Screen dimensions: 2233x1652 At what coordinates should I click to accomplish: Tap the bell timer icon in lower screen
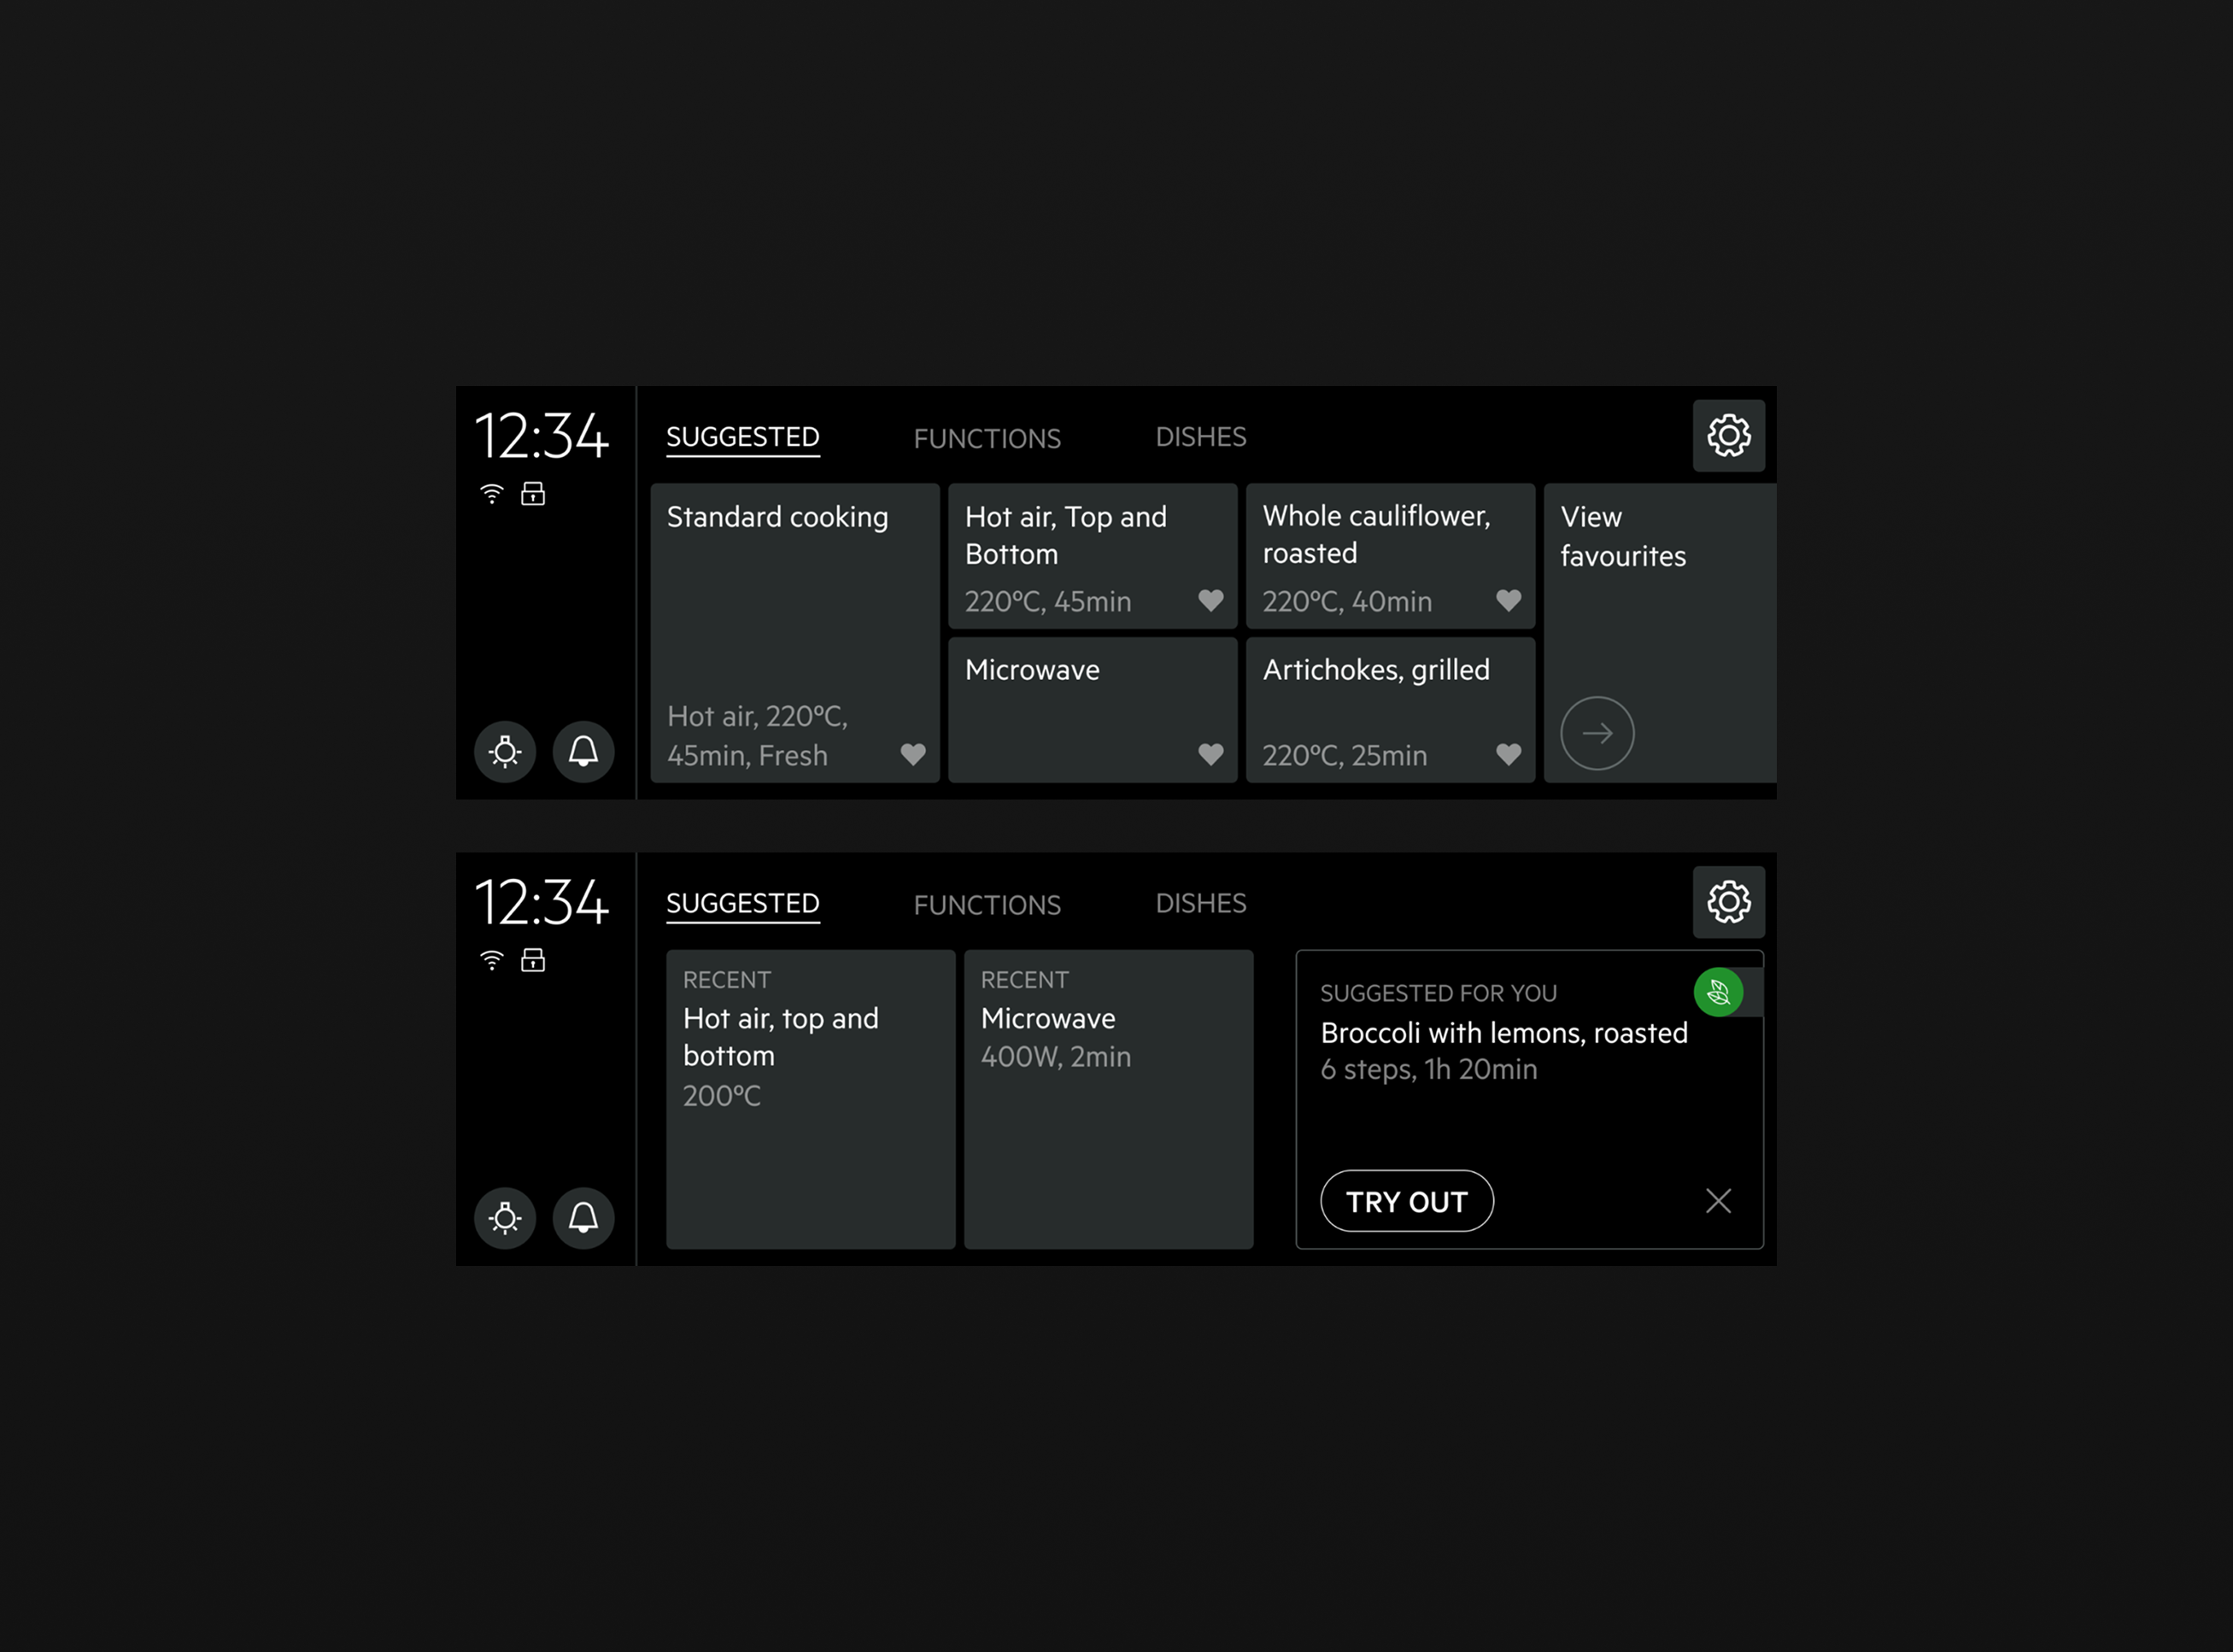(x=584, y=1217)
